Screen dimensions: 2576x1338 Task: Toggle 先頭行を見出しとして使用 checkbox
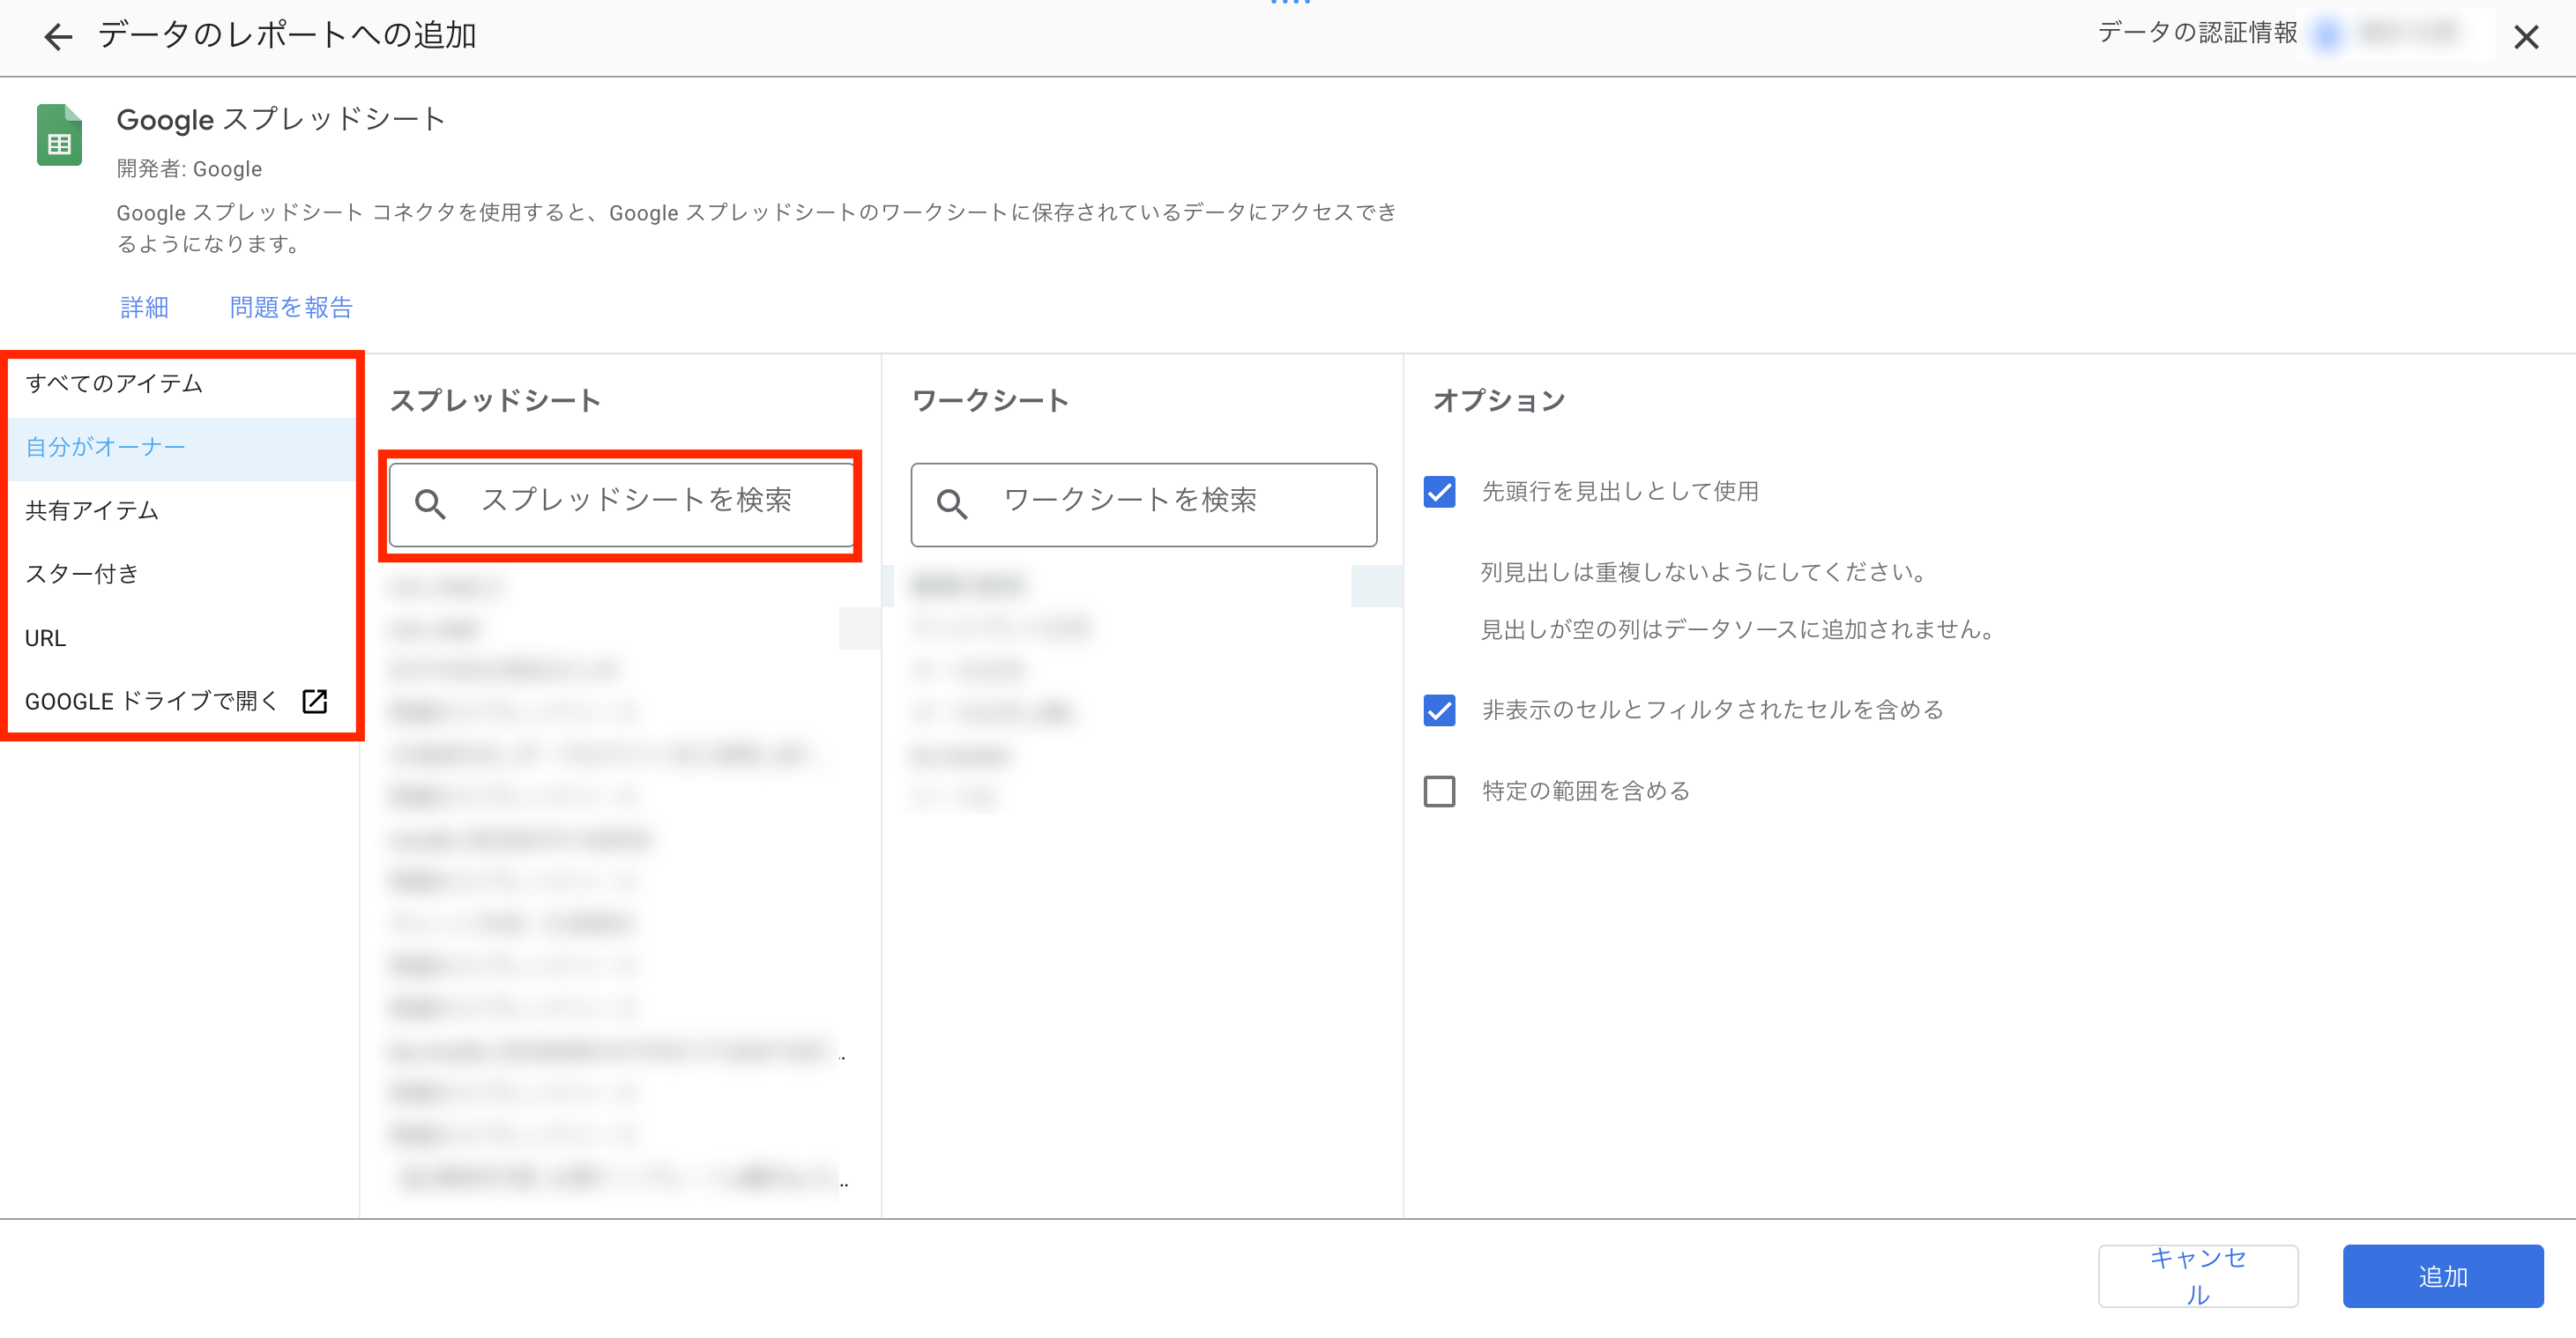pyautogui.click(x=1439, y=491)
